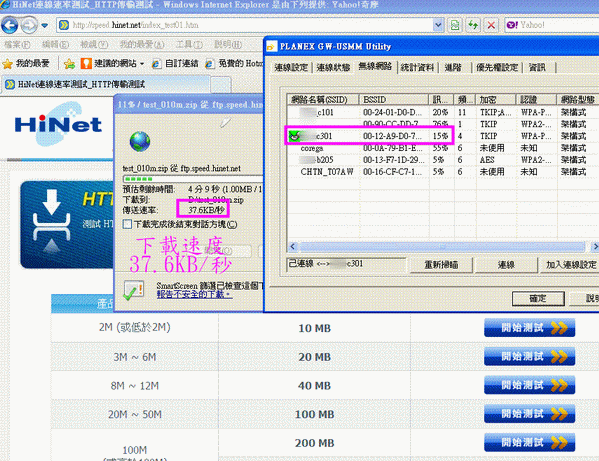This screenshot has width=599, height=461.
Task: Click the compatibility view icon
Action: [x=455, y=25]
